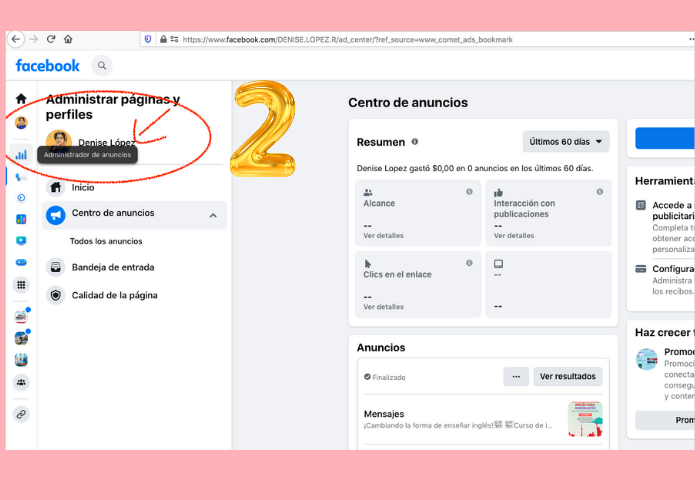Image resolution: width=700 pixels, height=500 pixels.
Task: Open the Últimos 60 días dropdown
Action: tap(566, 142)
